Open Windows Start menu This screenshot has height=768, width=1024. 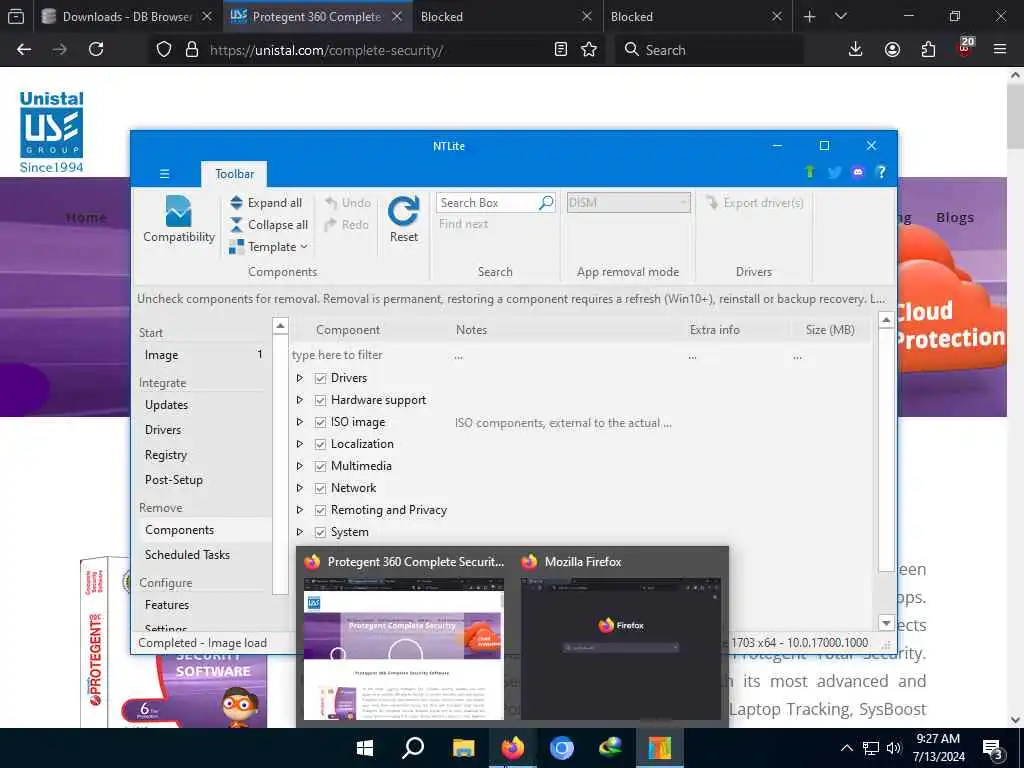point(365,748)
